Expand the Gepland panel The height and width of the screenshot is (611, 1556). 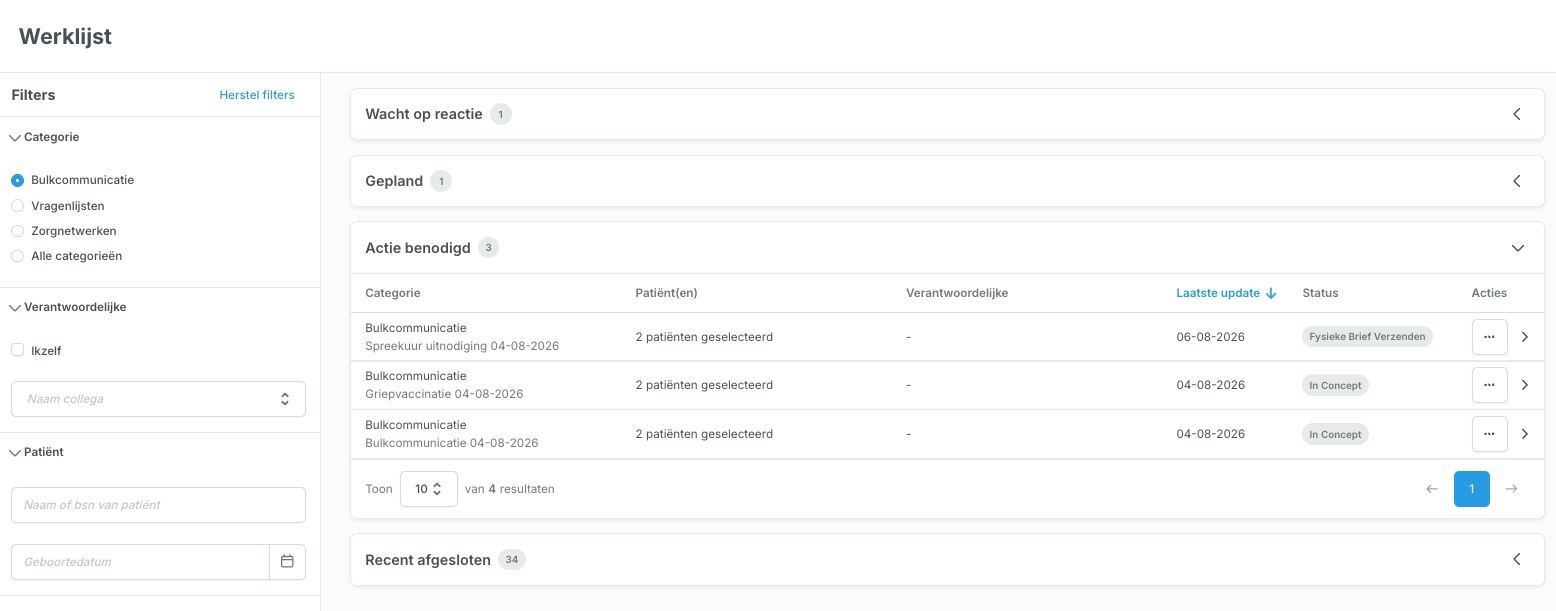pyautogui.click(x=1517, y=181)
